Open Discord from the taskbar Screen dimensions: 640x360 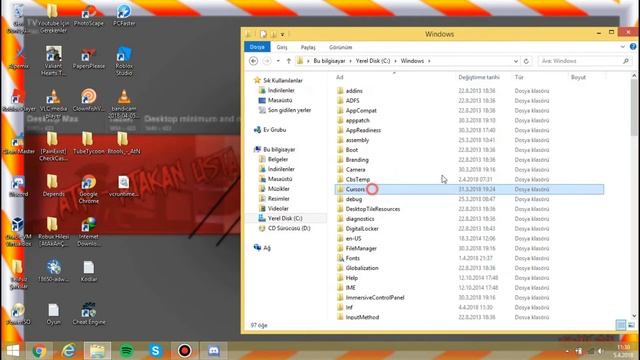213,351
